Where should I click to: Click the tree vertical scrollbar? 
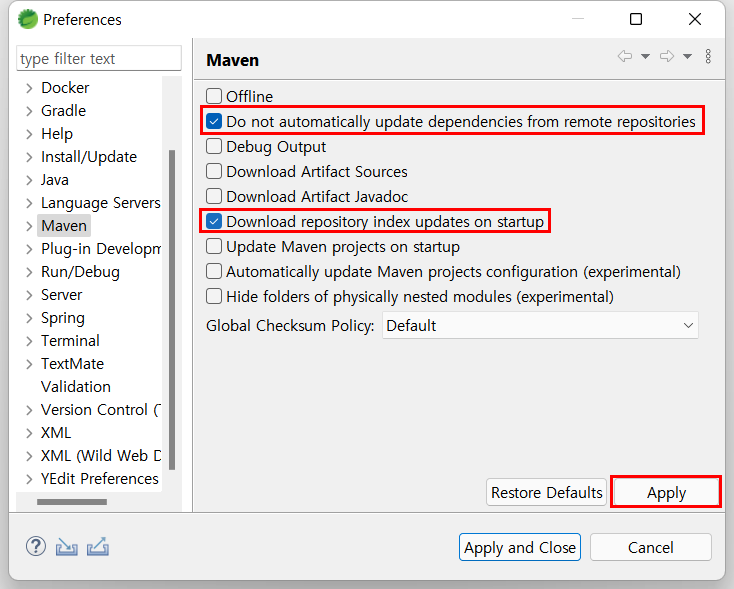(172, 309)
